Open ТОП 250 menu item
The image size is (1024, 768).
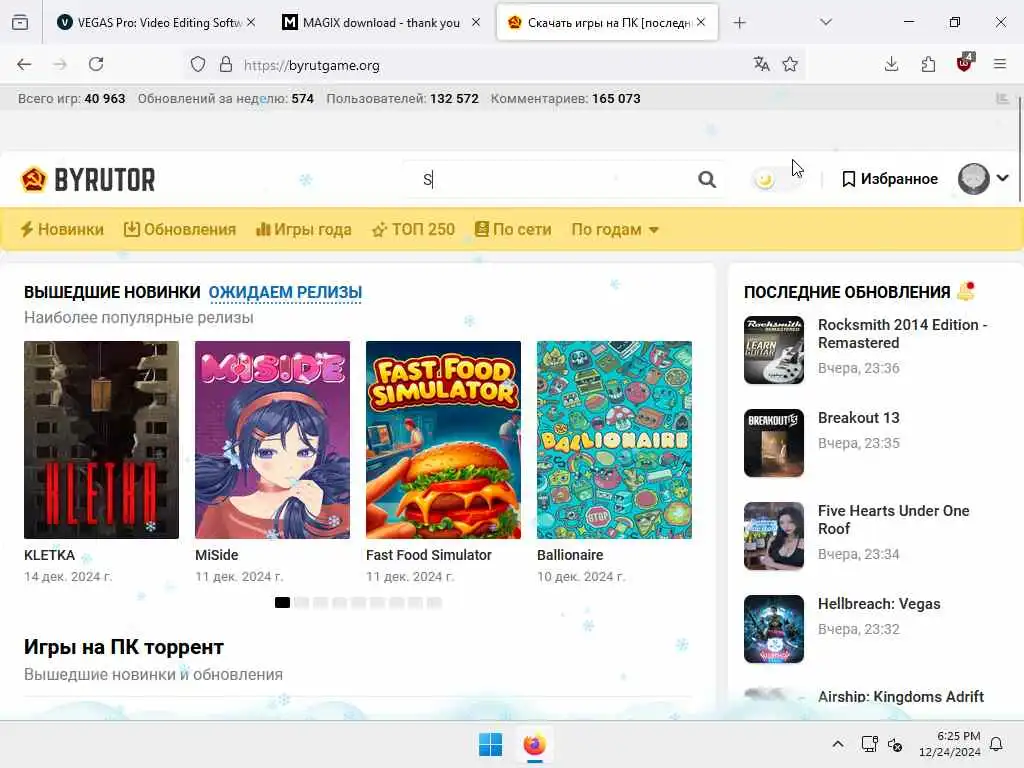413,230
